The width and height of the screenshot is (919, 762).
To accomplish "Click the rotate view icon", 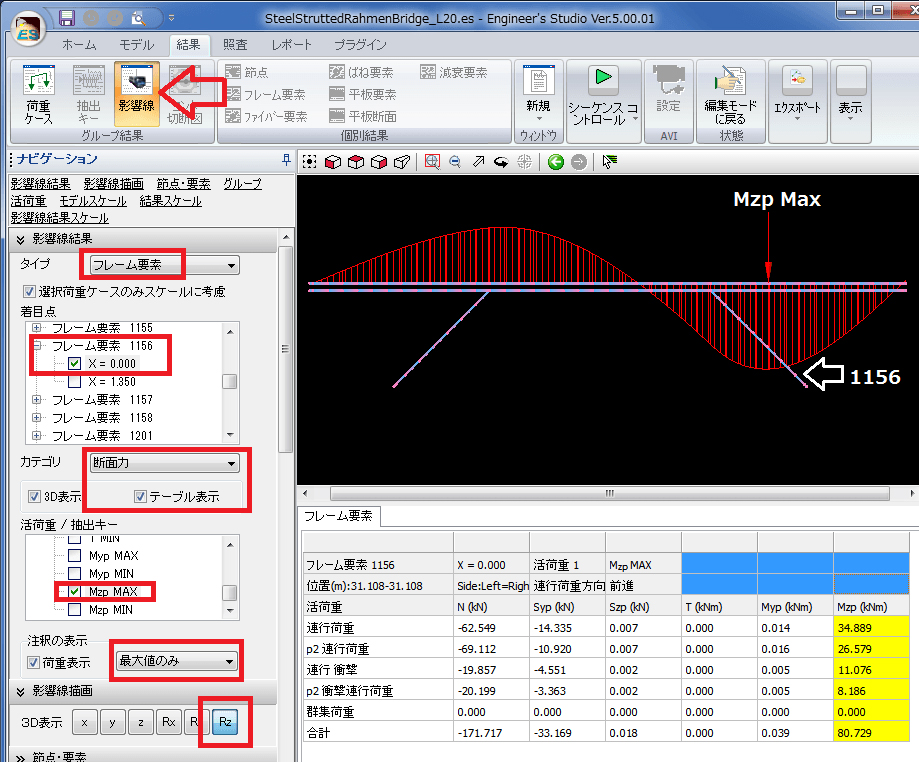I will pos(501,162).
